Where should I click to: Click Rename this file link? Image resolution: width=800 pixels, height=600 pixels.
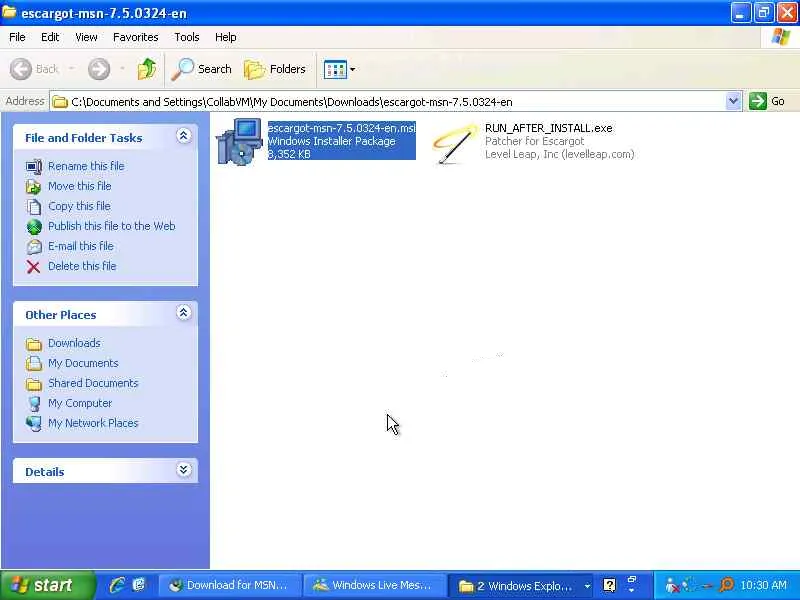86,166
